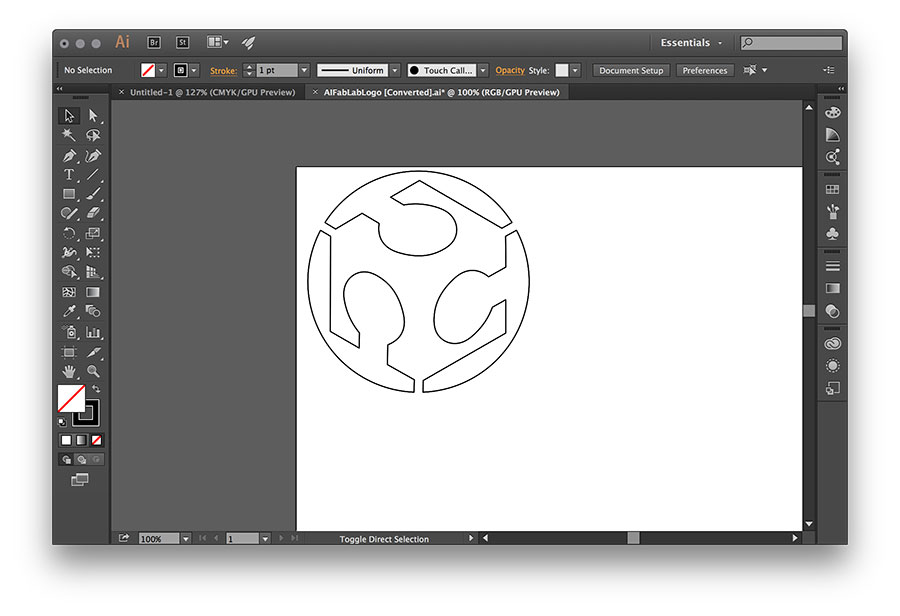This screenshot has width=900, height=616.
Task: Switch to Untitled-1 document tab
Action: (212, 92)
